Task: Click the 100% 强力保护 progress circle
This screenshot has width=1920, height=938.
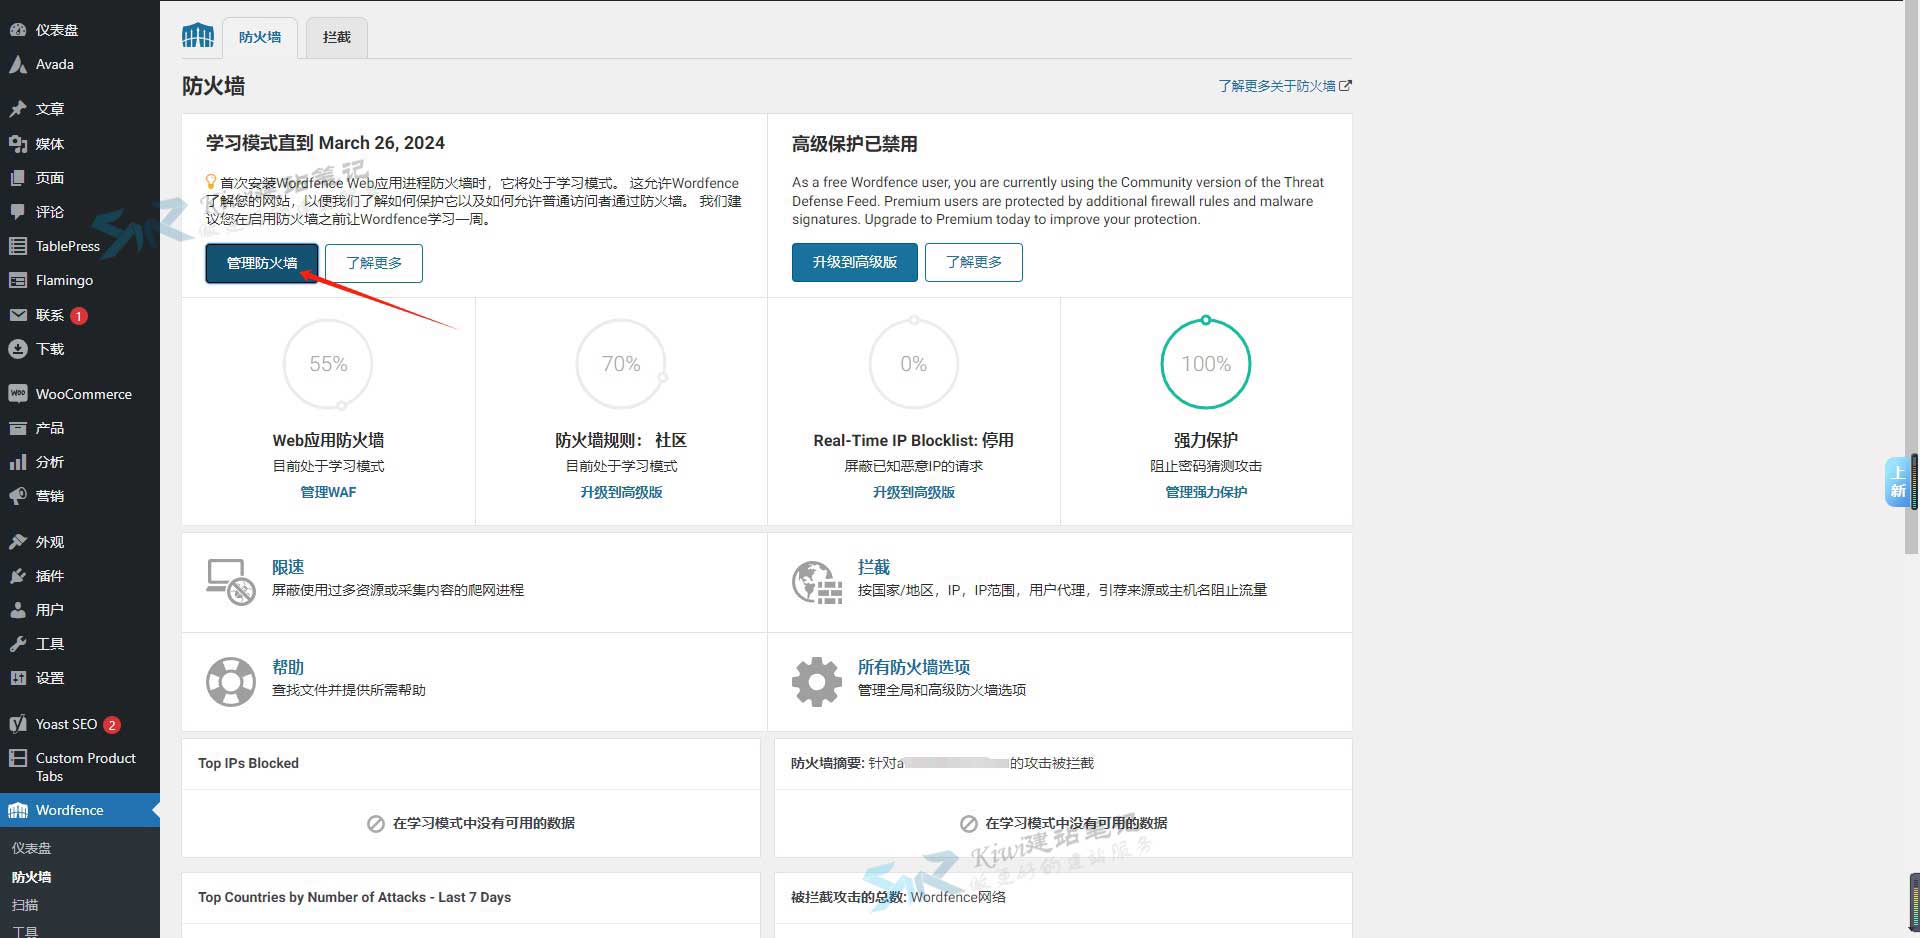Action: tap(1206, 364)
